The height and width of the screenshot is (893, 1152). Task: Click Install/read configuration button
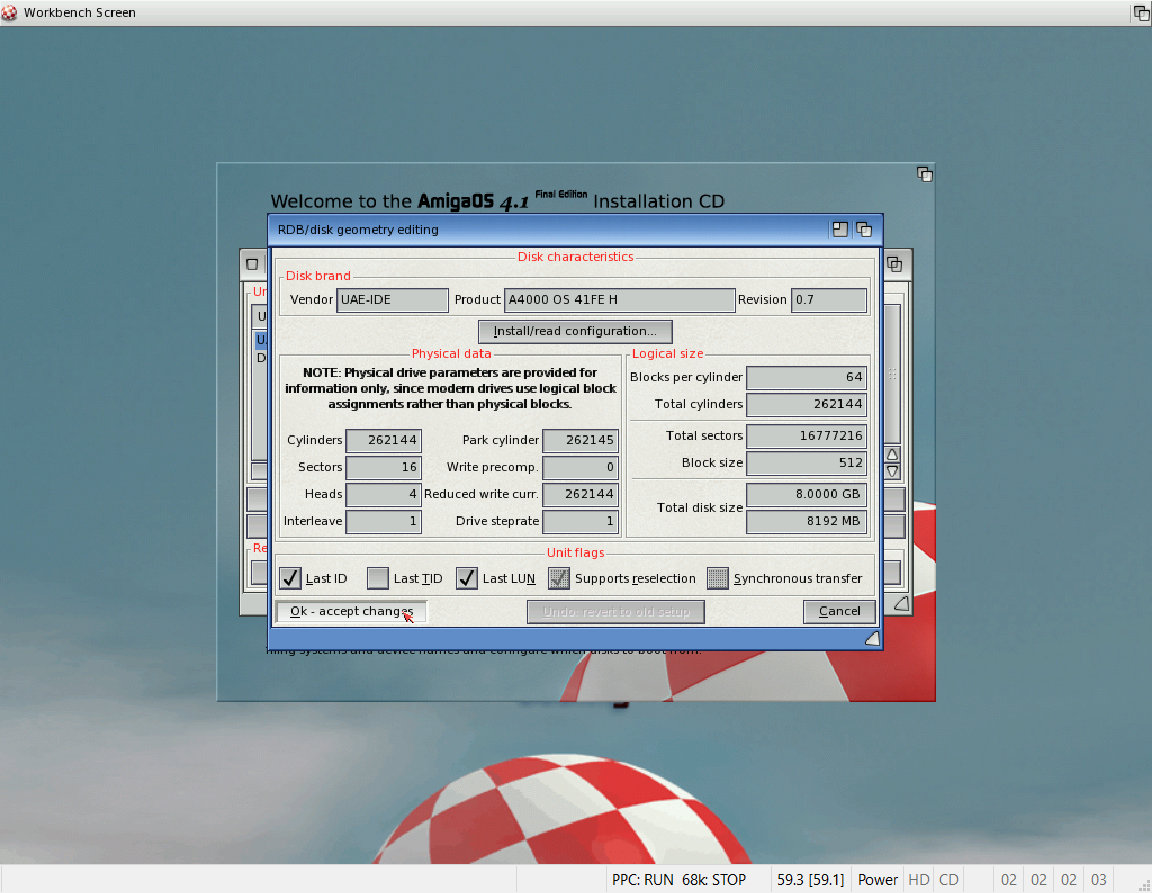click(575, 331)
